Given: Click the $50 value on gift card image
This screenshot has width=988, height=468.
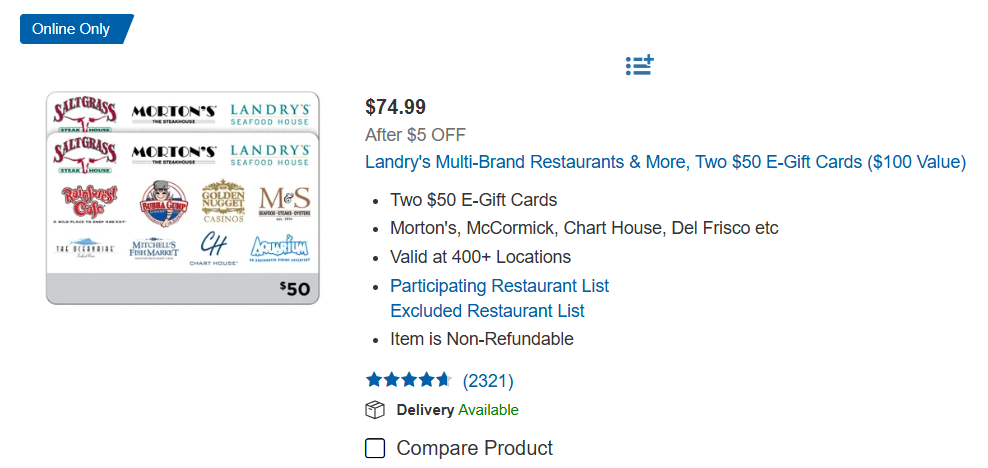Looking at the screenshot, I should [x=294, y=289].
